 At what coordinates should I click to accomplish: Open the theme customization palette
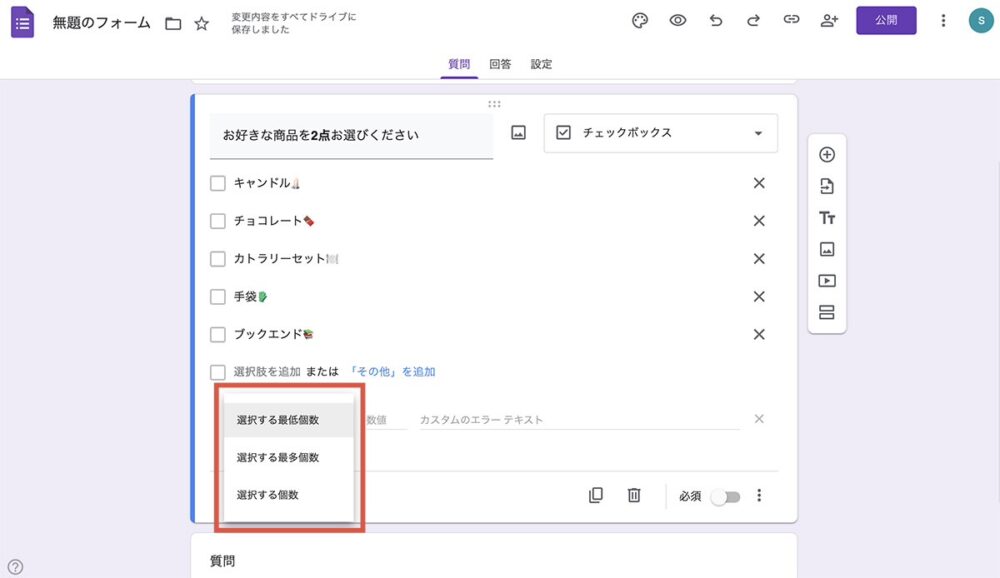pyautogui.click(x=640, y=20)
